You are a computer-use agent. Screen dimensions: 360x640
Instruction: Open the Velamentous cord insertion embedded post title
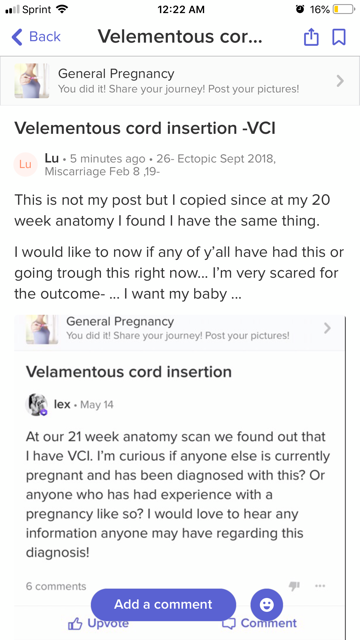point(129,372)
